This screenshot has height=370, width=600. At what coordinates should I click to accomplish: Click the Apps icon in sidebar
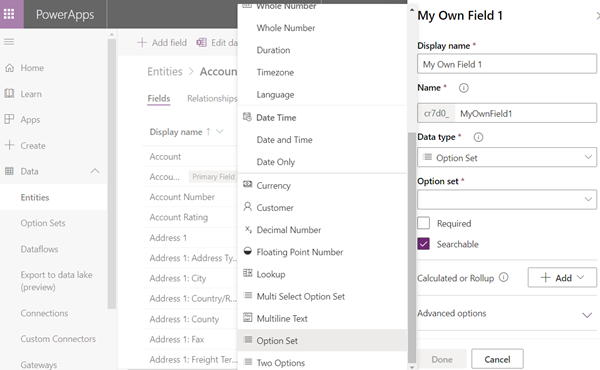[x=10, y=119]
